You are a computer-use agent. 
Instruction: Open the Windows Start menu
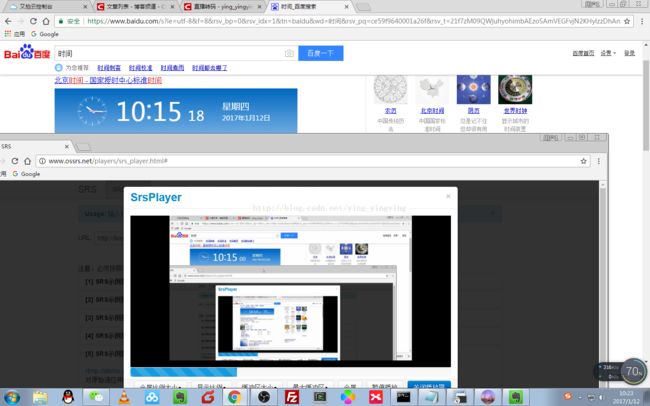11,397
